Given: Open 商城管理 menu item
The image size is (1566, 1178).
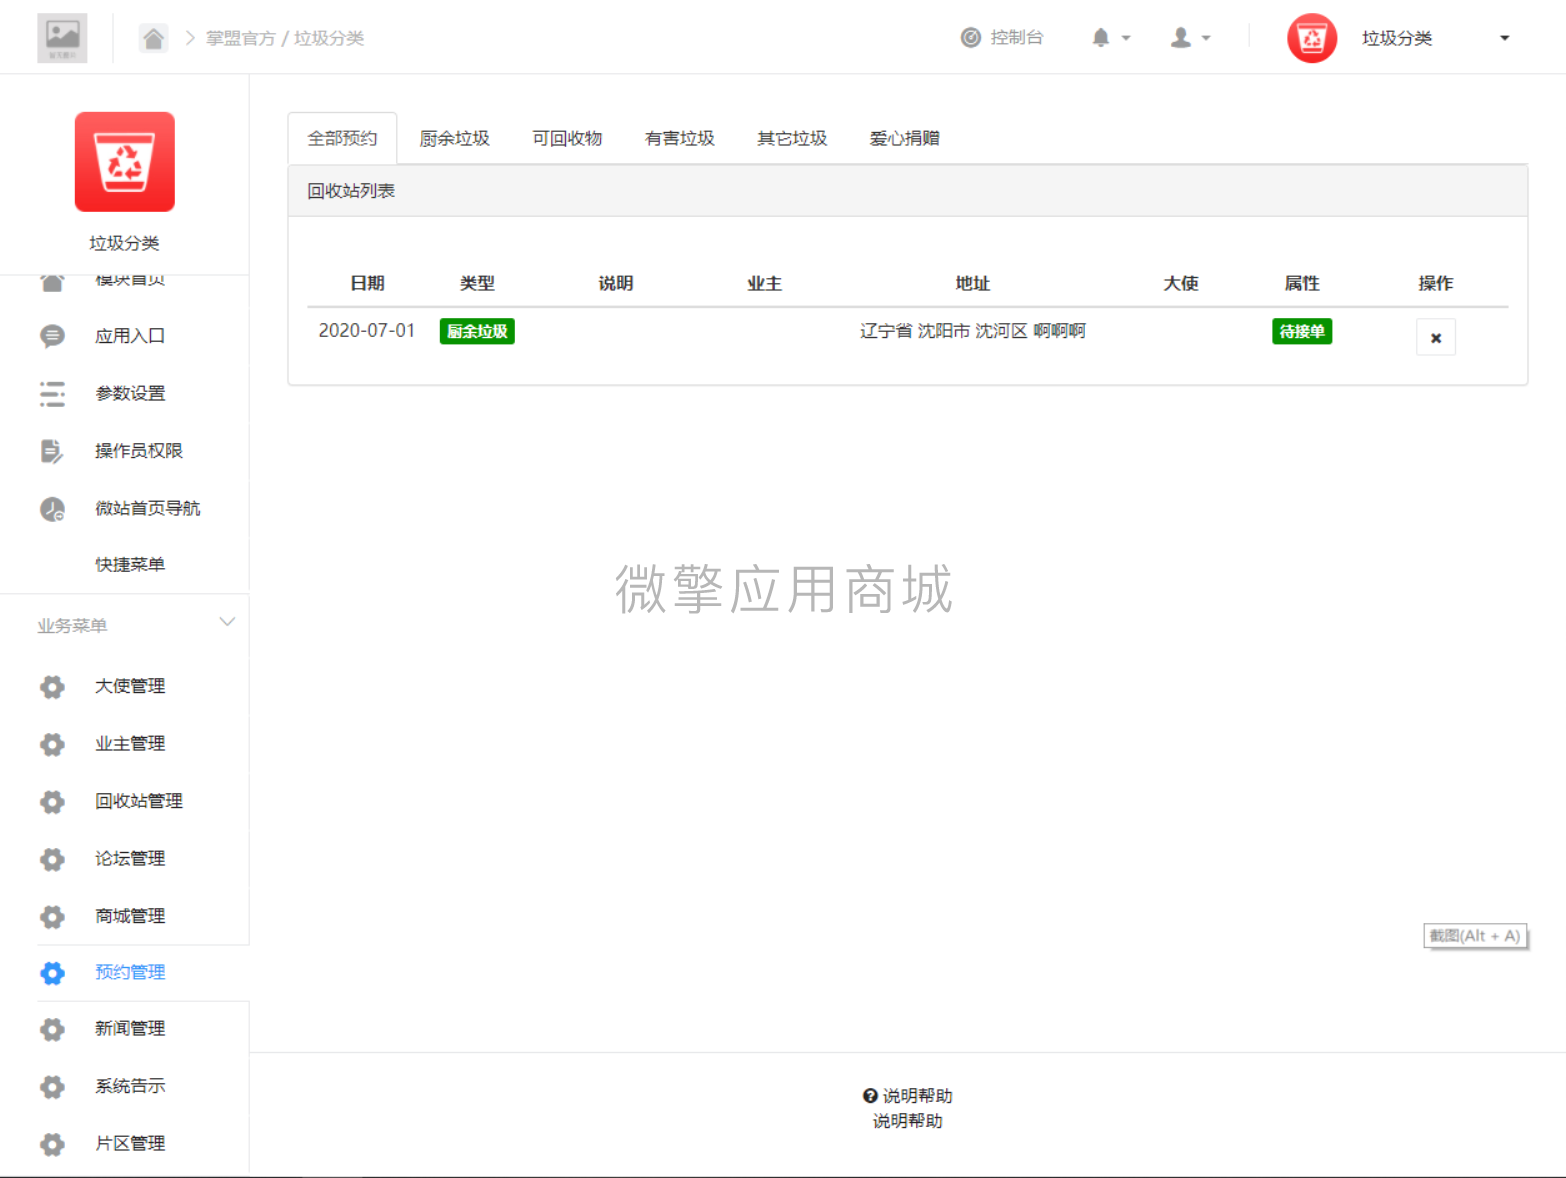Looking at the screenshot, I should point(130,916).
